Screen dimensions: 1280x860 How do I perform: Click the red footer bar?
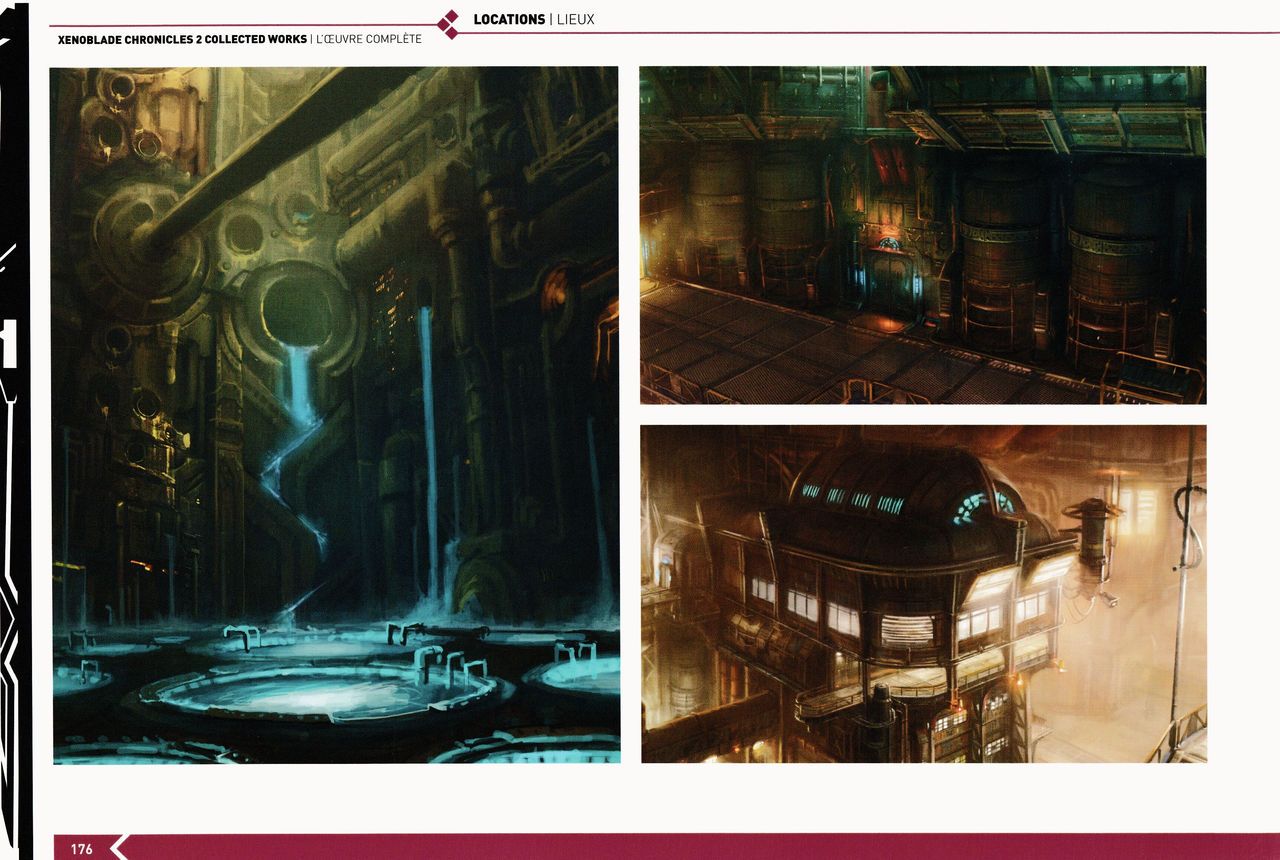(x=700, y=847)
